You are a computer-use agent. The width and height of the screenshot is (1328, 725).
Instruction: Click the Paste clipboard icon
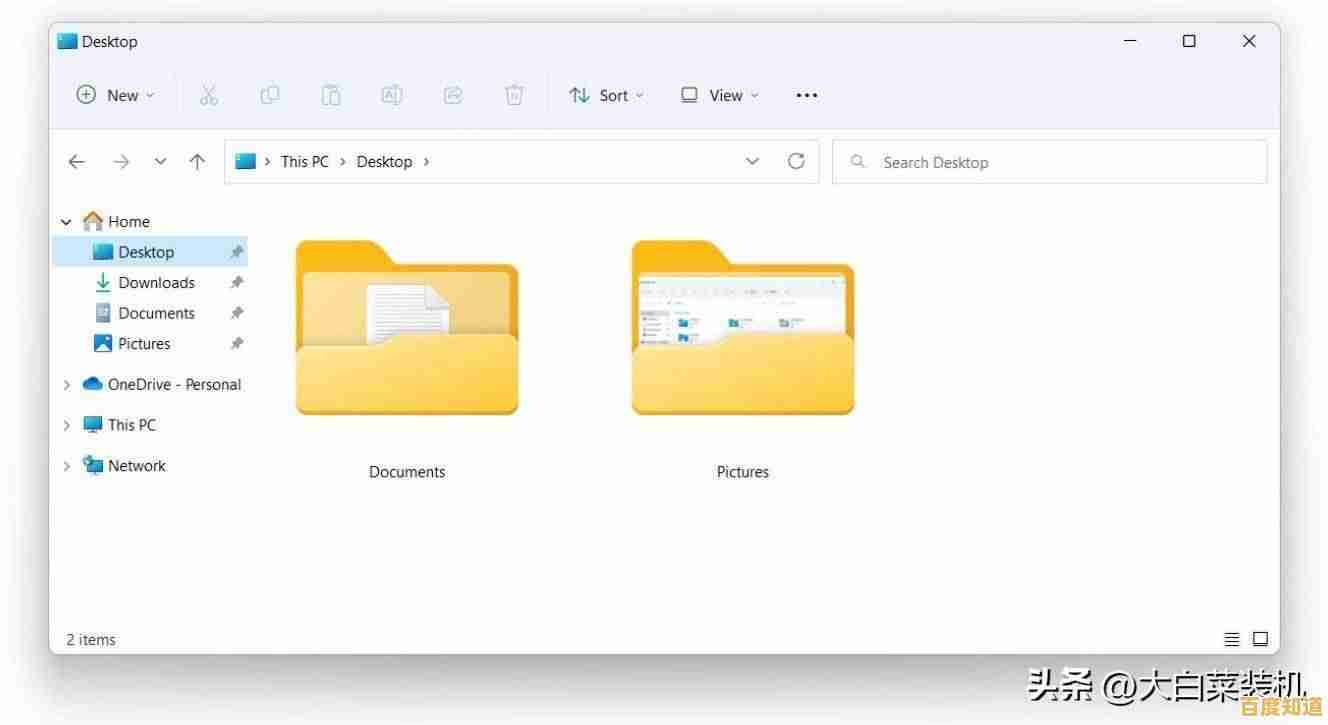(331, 95)
